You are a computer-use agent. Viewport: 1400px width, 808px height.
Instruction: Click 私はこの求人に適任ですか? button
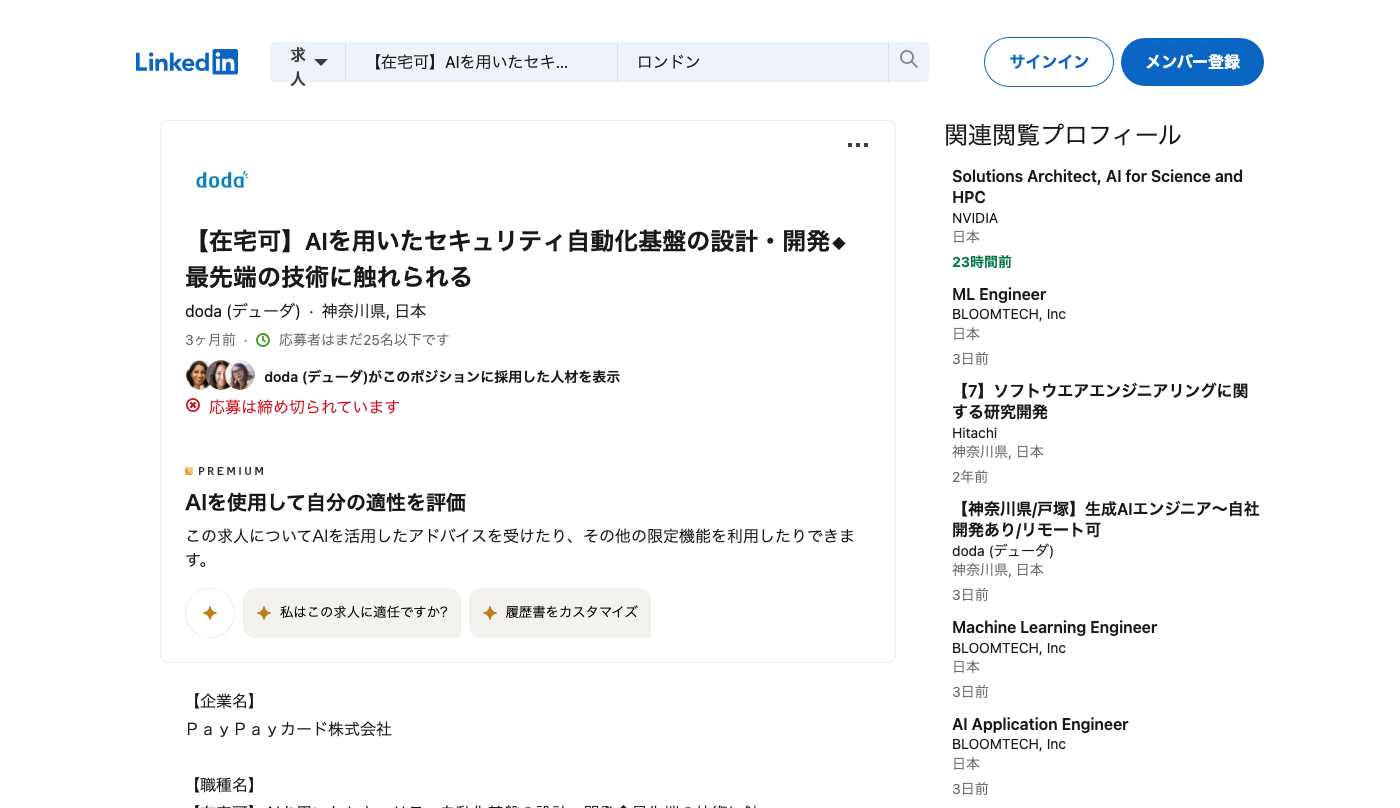point(352,613)
